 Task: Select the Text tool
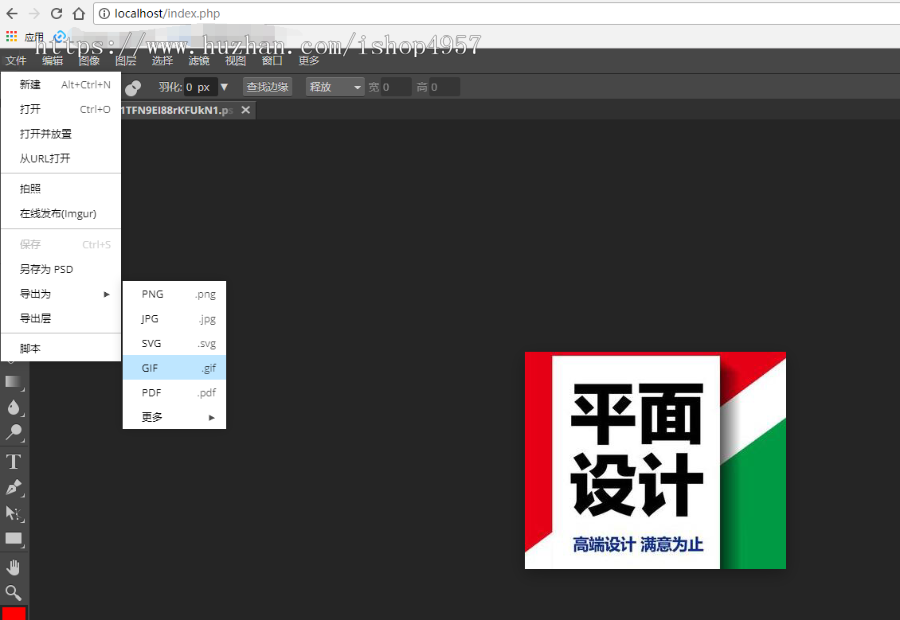tap(13, 461)
